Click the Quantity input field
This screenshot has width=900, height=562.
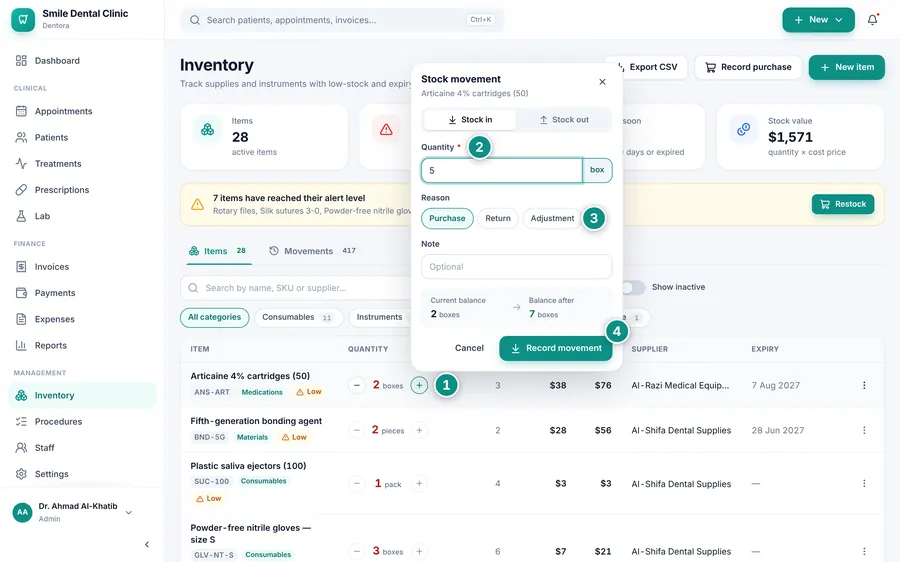(502, 170)
